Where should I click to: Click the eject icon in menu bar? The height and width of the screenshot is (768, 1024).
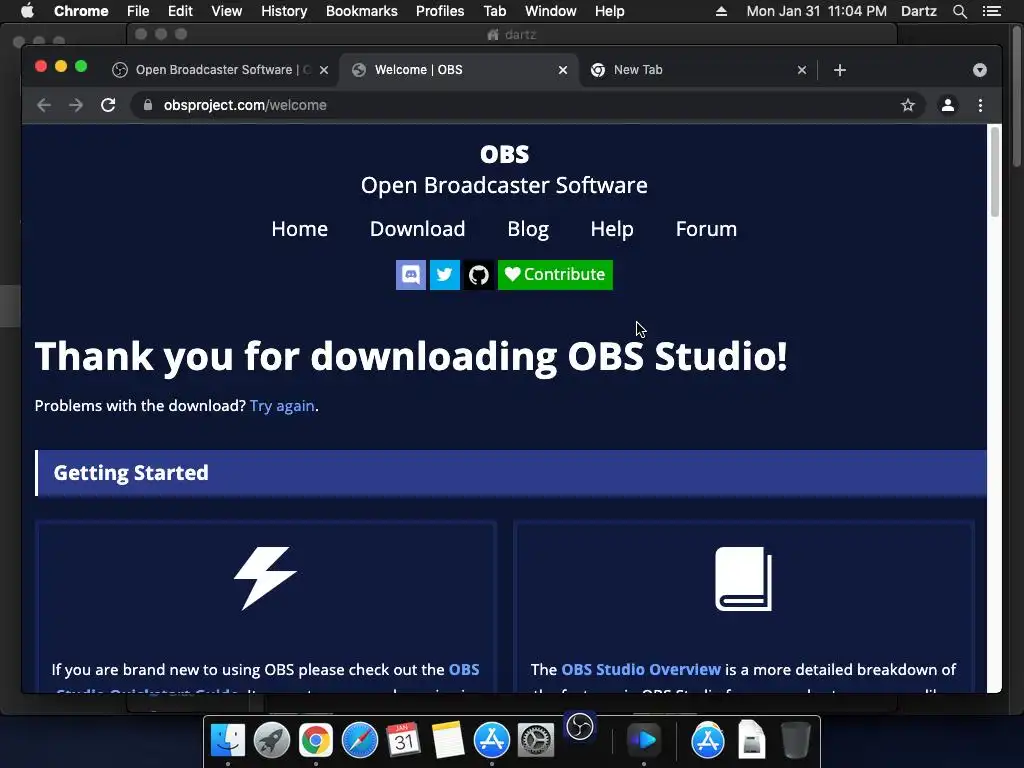[721, 11]
